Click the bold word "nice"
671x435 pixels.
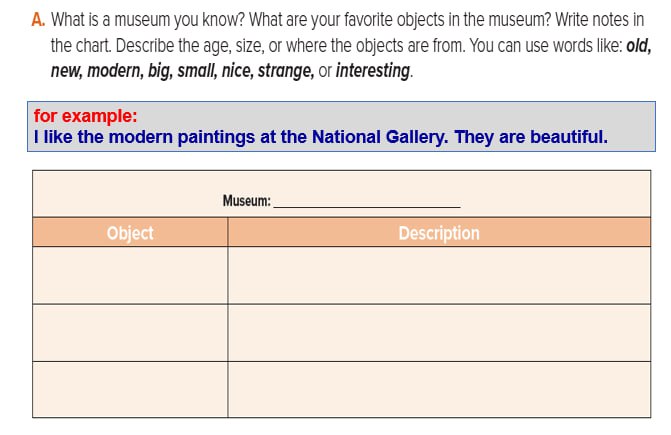tap(241, 71)
